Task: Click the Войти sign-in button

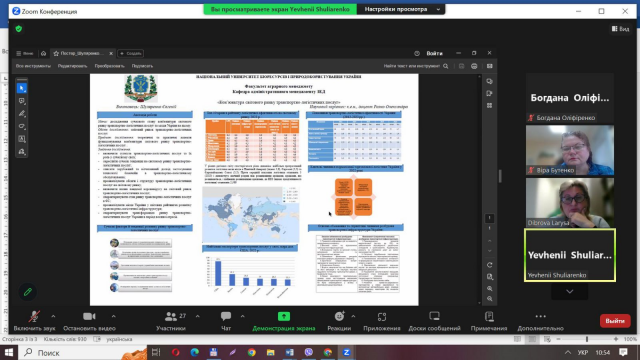Action: pos(434,53)
